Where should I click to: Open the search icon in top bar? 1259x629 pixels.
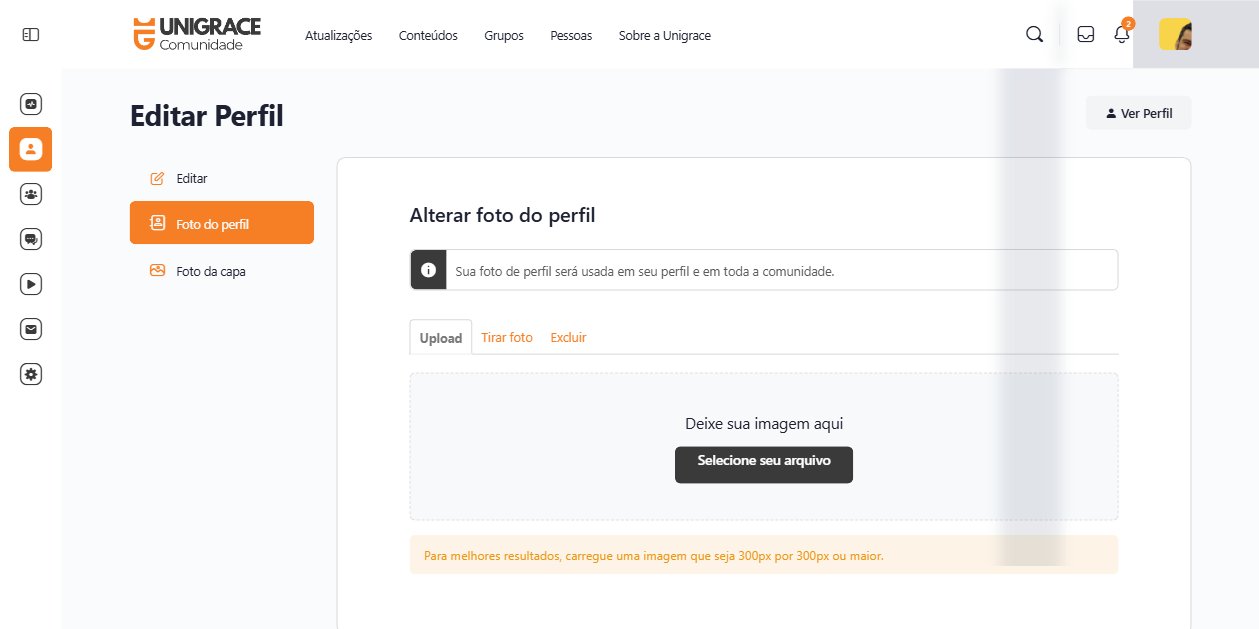[x=1033, y=33]
